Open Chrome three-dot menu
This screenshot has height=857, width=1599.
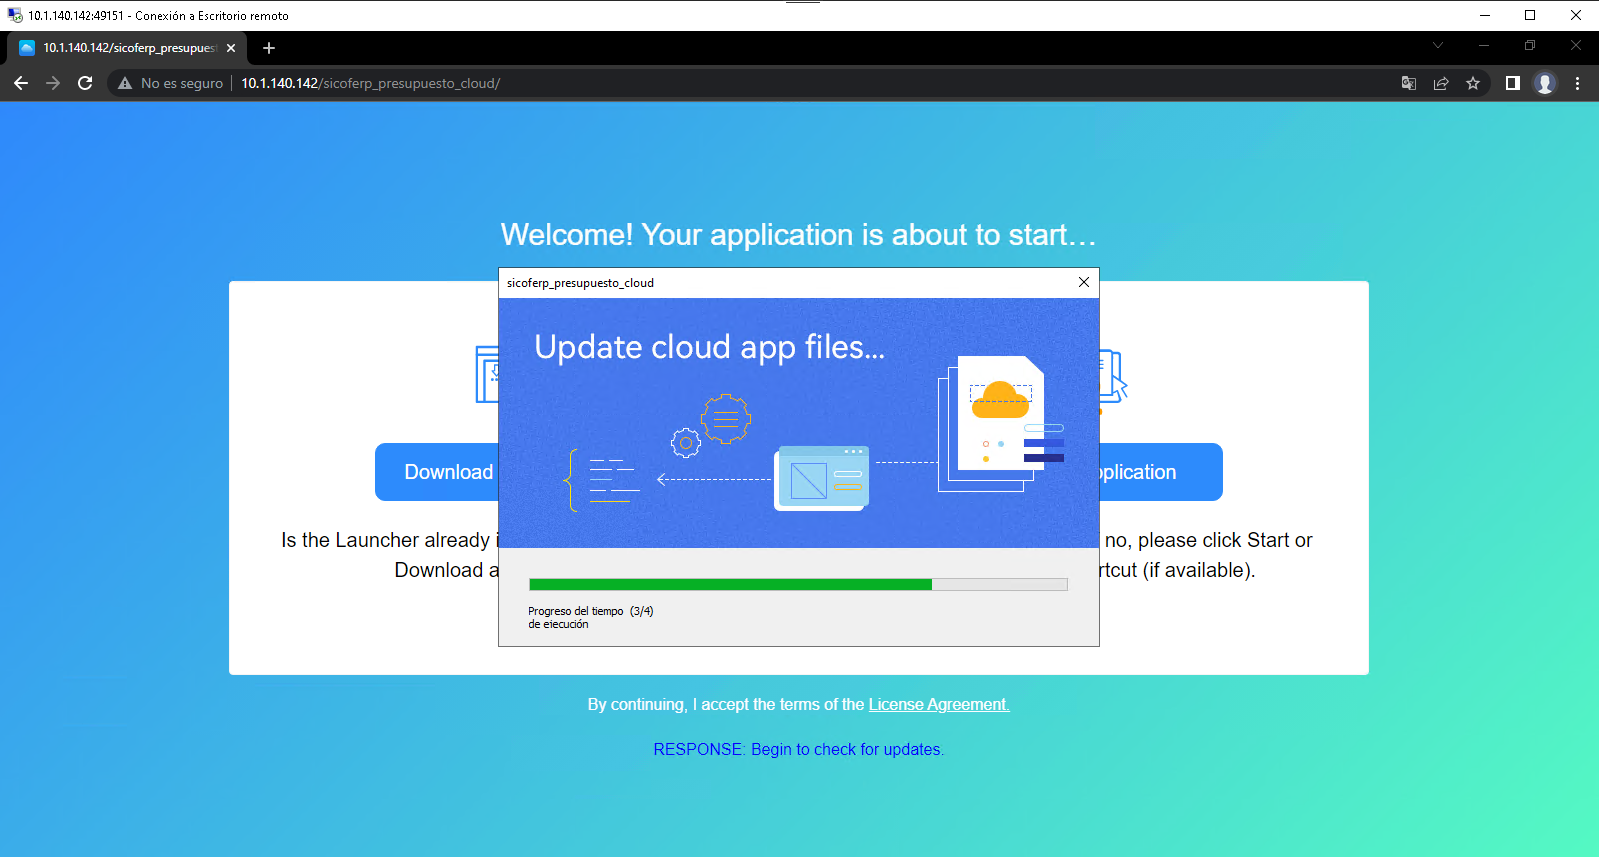pos(1577,83)
